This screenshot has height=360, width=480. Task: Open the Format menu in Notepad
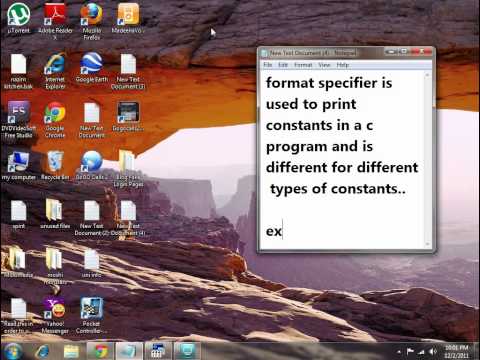(x=303, y=65)
